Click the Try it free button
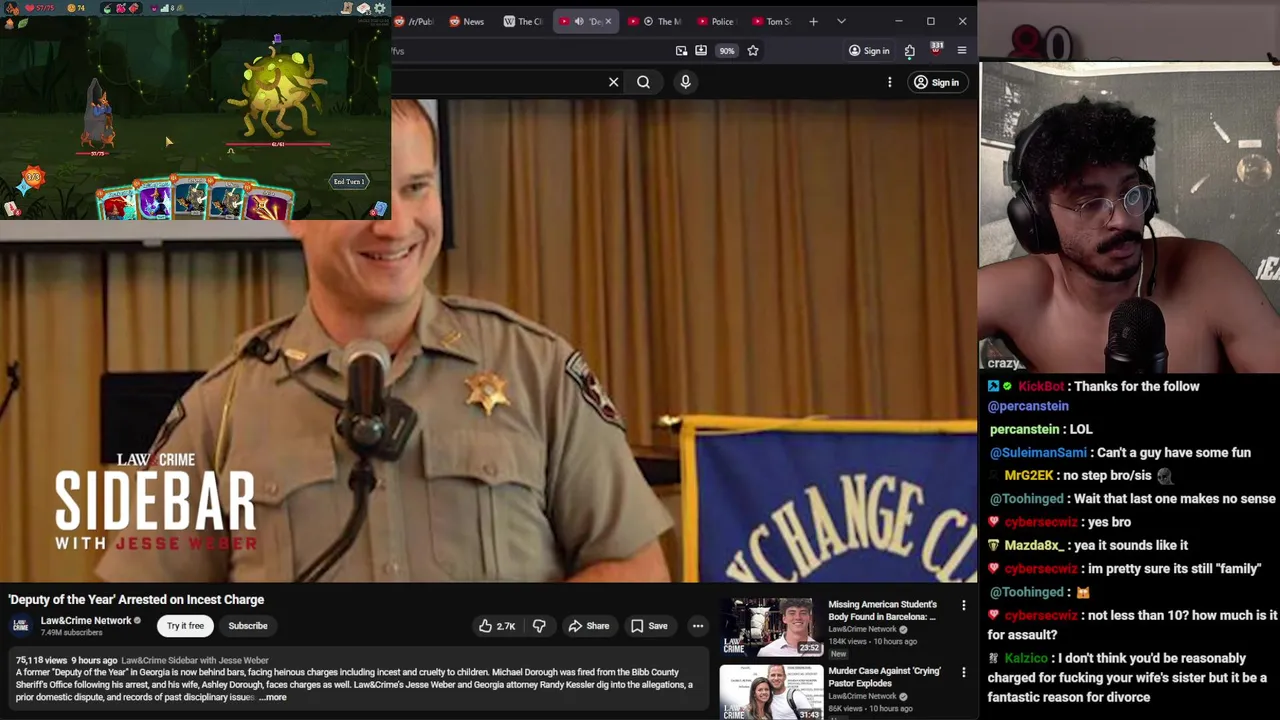This screenshot has width=1280, height=720. (185, 626)
